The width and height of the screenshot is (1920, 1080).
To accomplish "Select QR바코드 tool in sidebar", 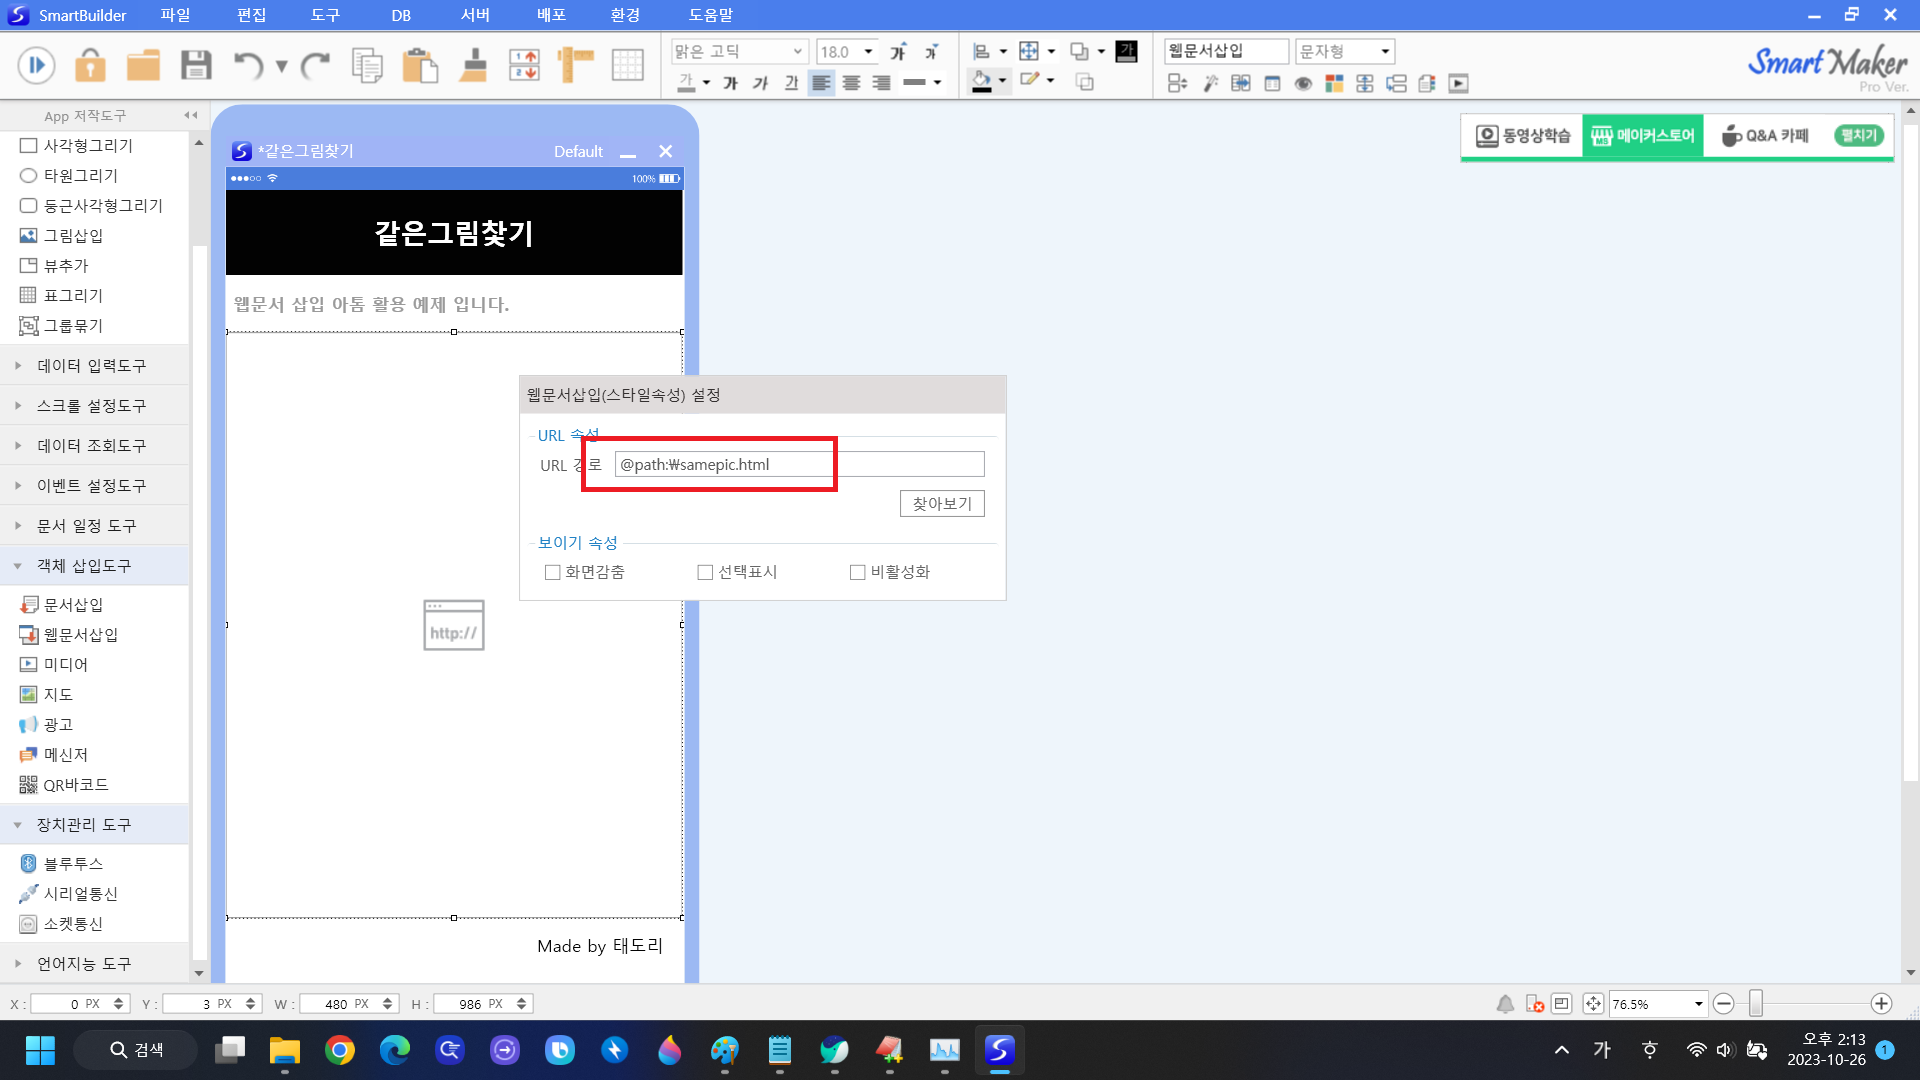I will [x=75, y=785].
